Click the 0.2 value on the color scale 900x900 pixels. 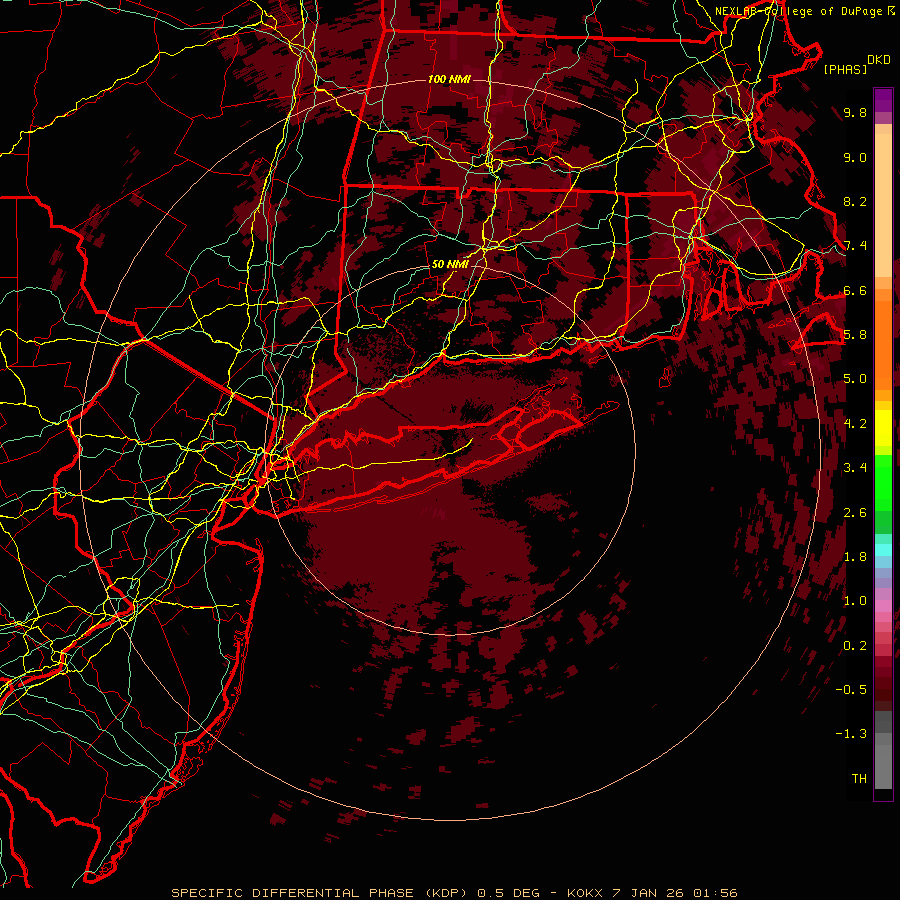(x=855, y=646)
